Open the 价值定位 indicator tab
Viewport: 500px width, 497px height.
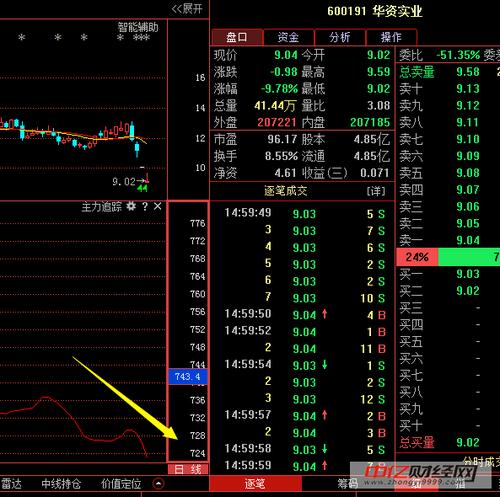coord(121,483)
